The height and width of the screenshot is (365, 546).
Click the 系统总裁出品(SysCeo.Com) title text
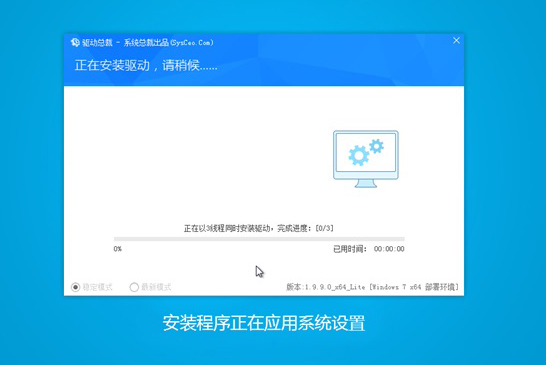coord(169,42)
